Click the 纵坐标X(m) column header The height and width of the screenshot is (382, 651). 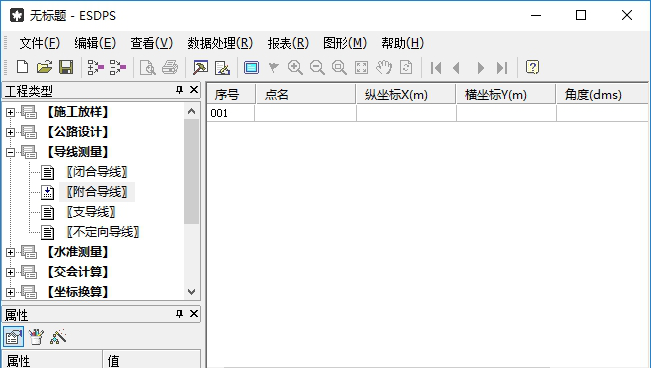406,94
